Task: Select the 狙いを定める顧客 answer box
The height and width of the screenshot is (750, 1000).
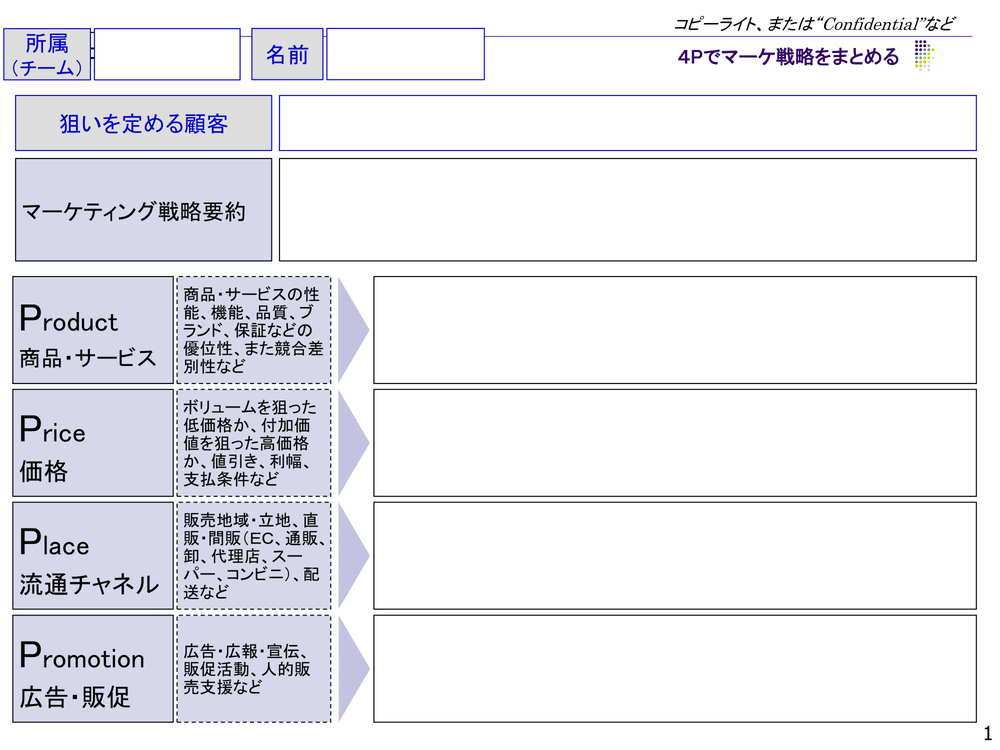Action: coord(627,123)
